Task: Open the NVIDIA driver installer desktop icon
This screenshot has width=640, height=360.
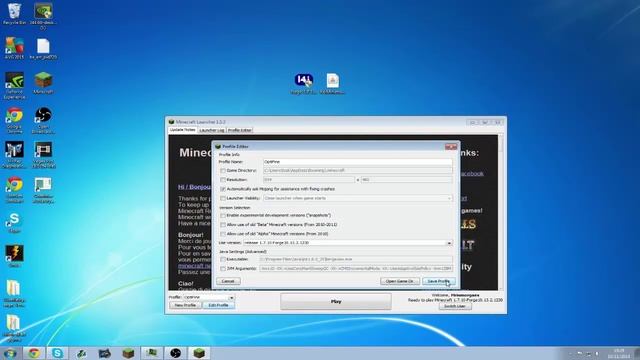Action: [43, 16]
